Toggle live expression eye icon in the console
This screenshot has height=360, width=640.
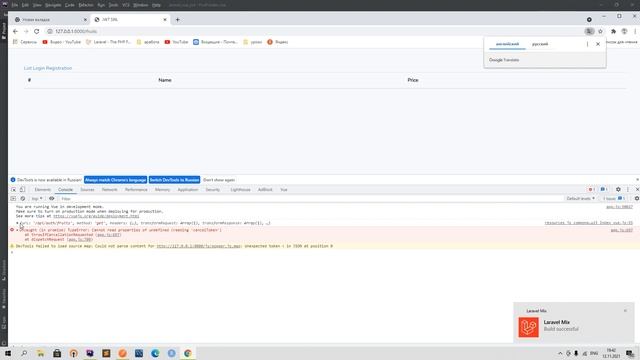pos(51,199)
